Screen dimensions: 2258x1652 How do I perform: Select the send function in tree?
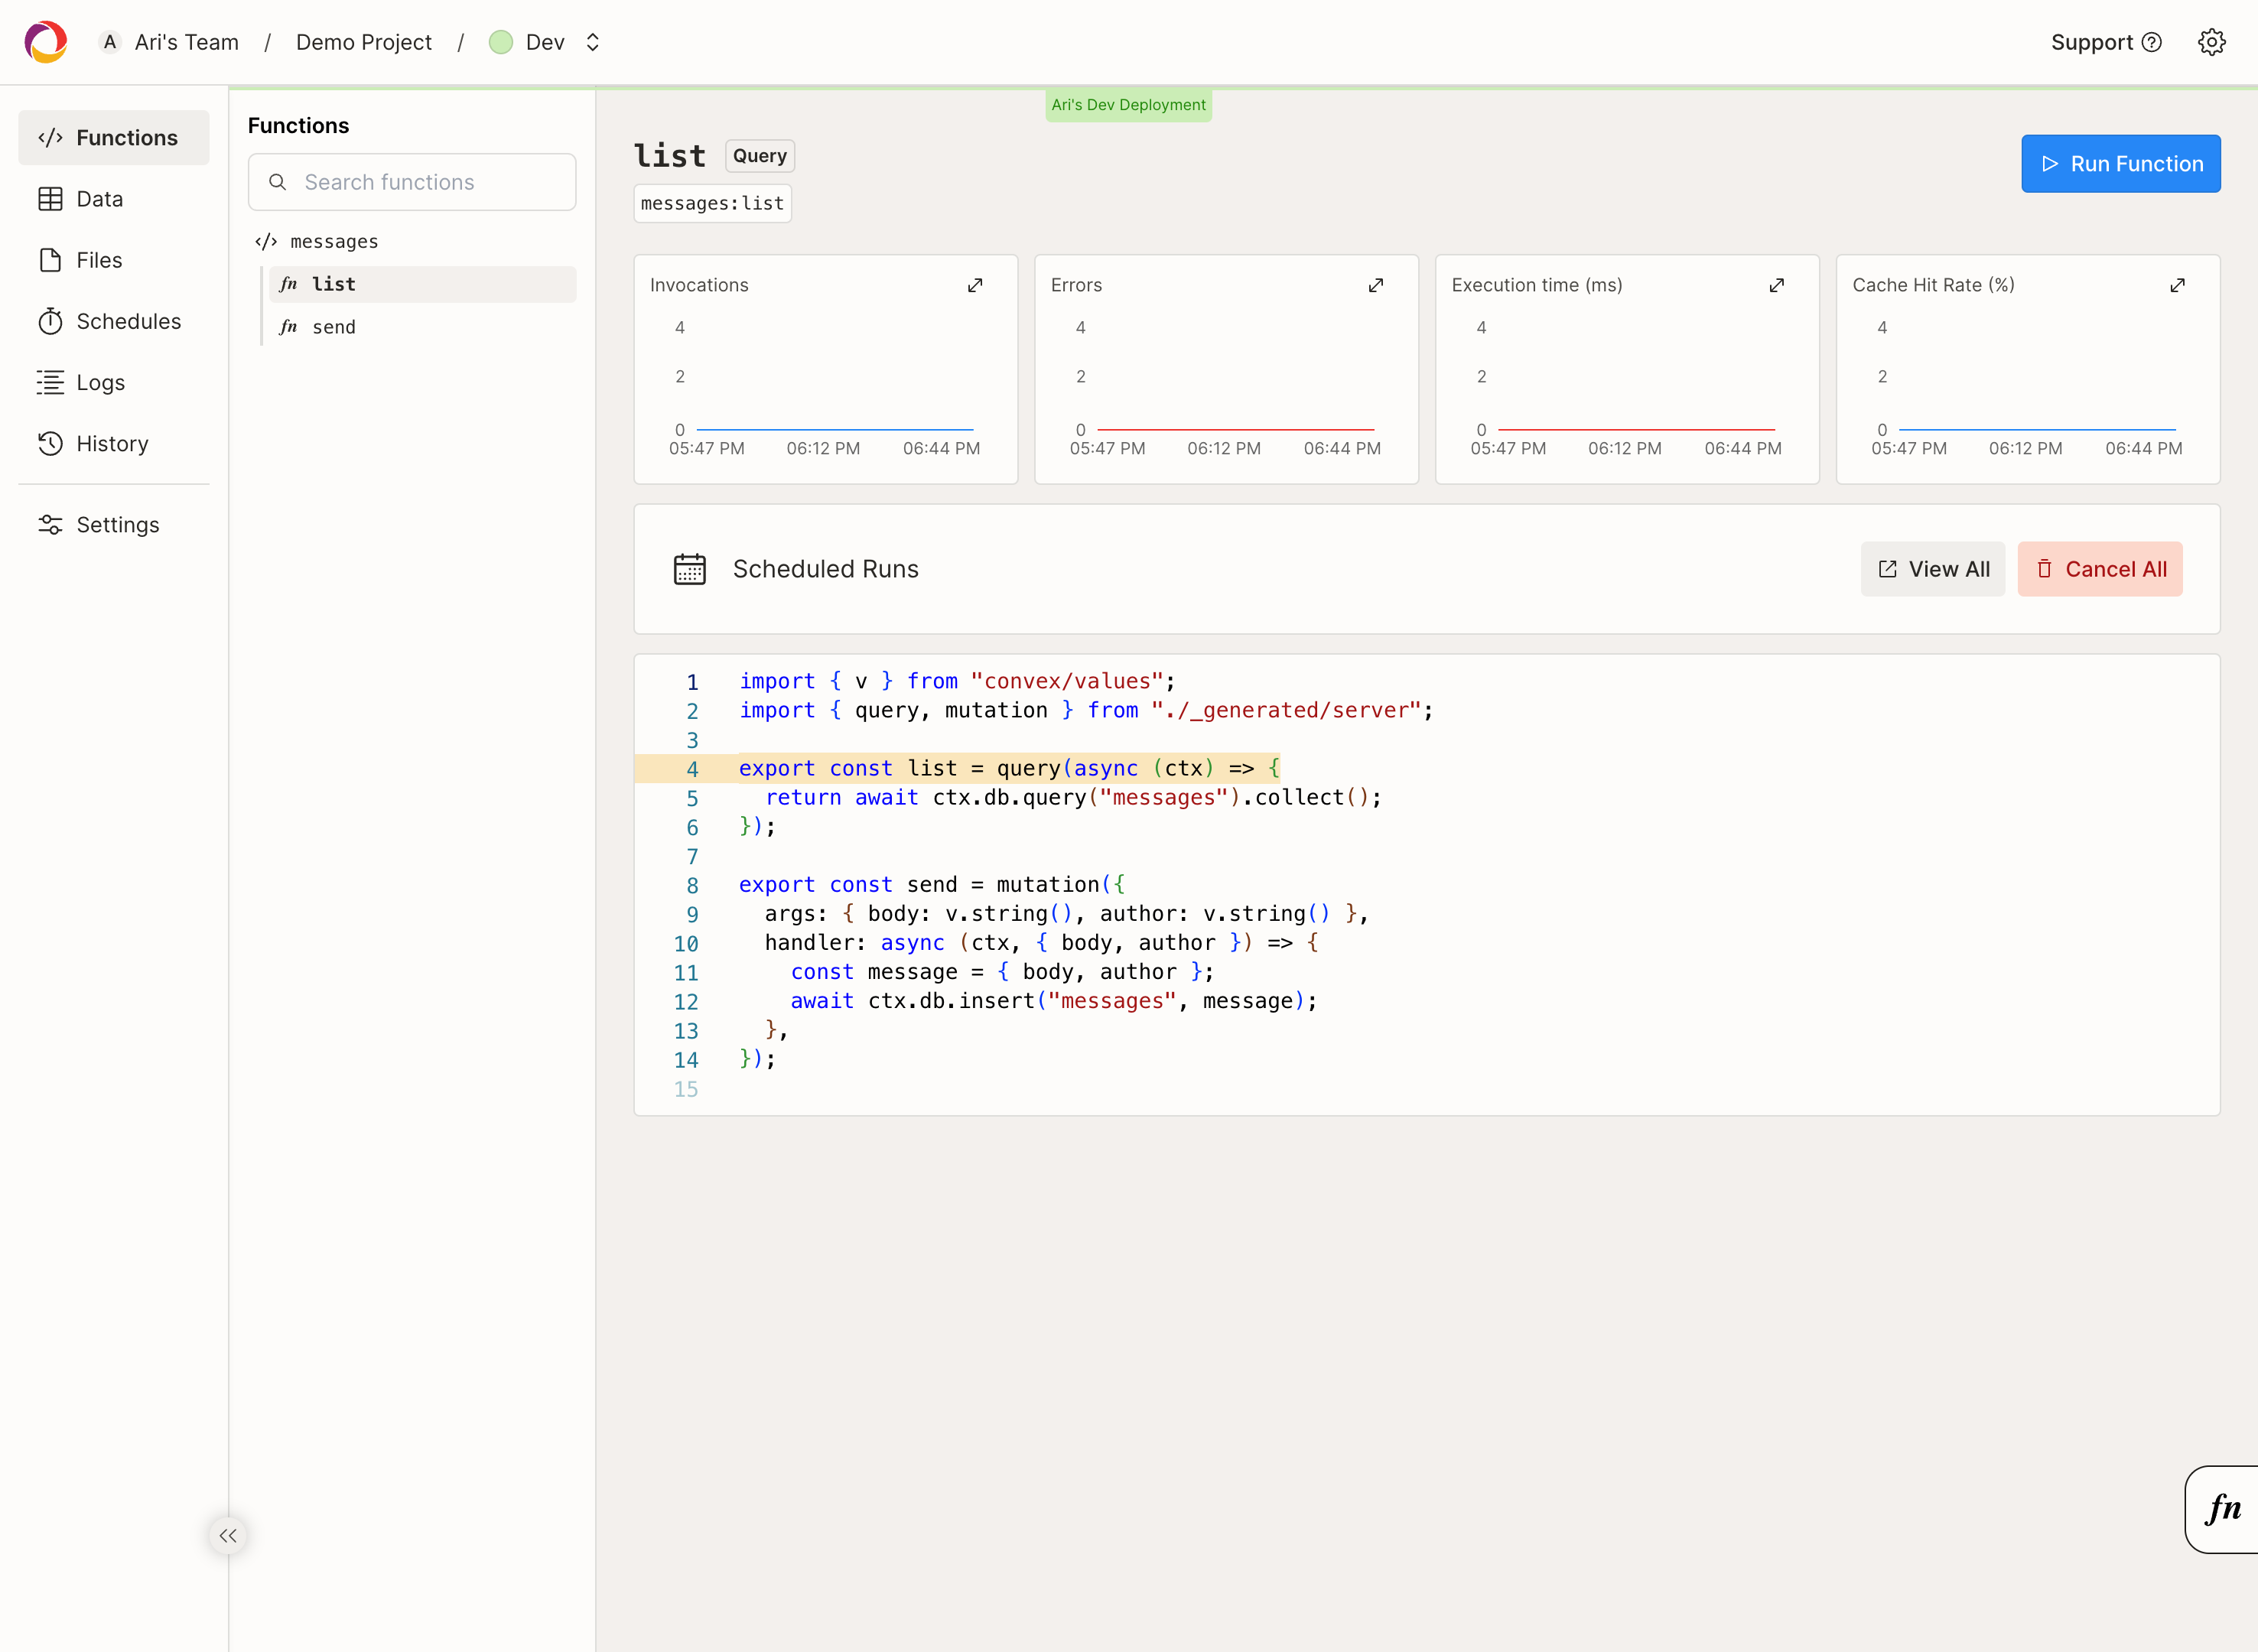422,327
